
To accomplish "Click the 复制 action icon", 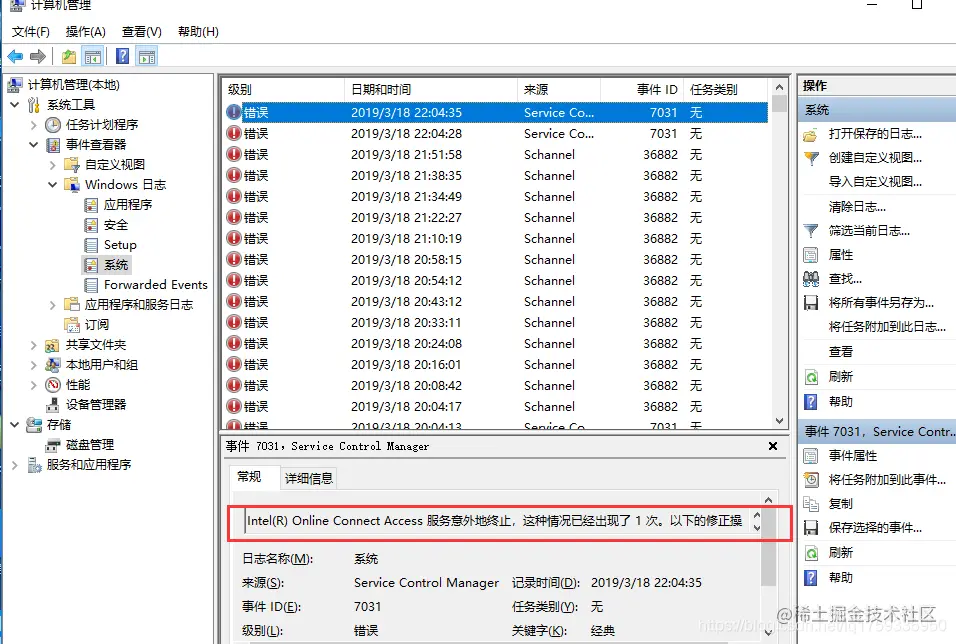I will 811,504.
